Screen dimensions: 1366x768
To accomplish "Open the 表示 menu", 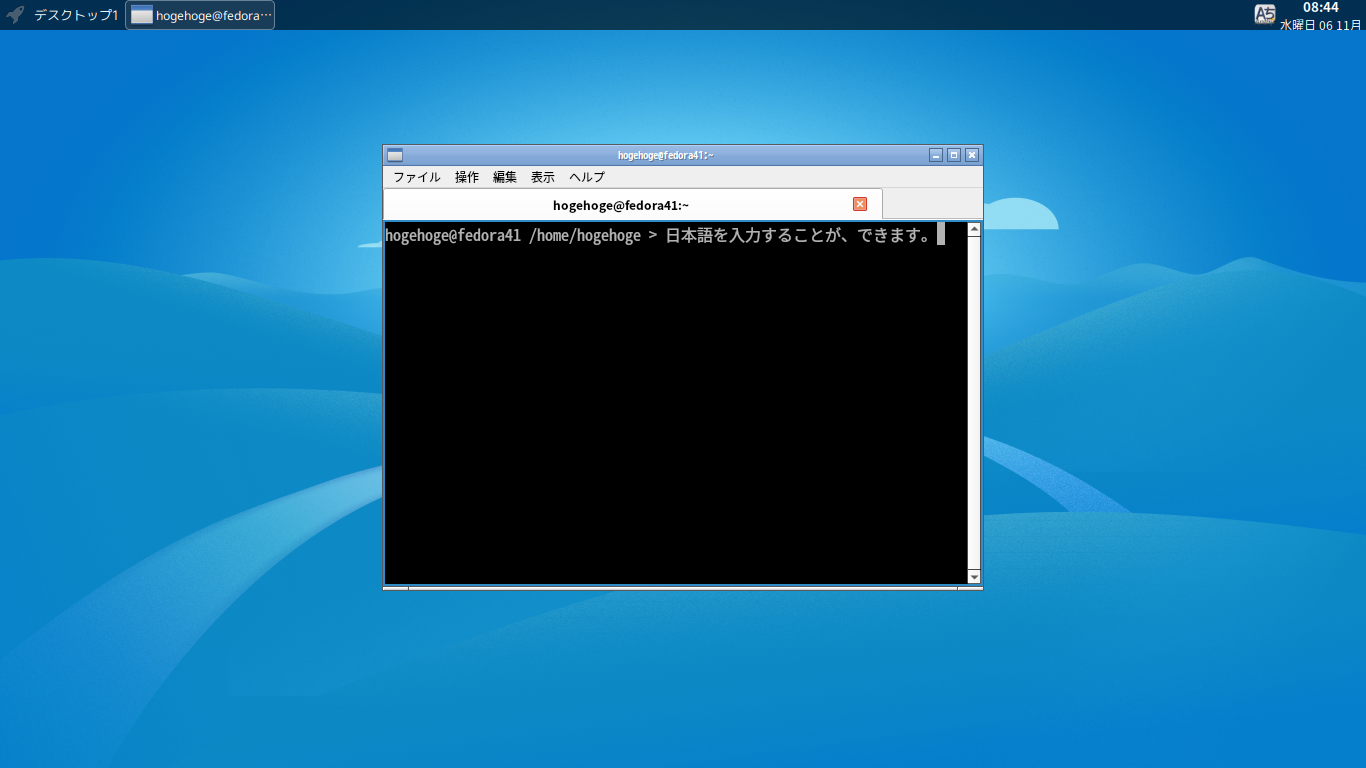I will coord(542,177).
